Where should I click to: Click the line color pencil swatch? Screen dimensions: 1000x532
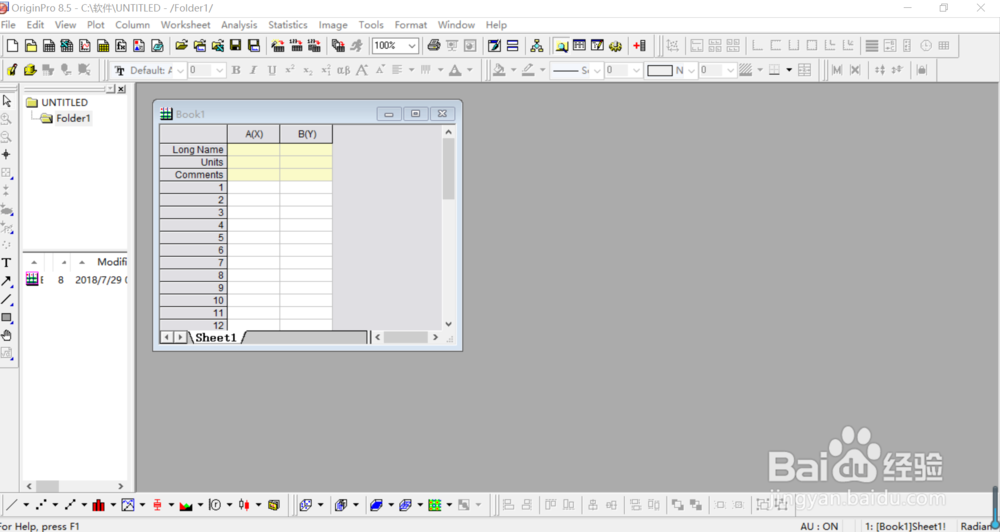[x=528, y=70]
